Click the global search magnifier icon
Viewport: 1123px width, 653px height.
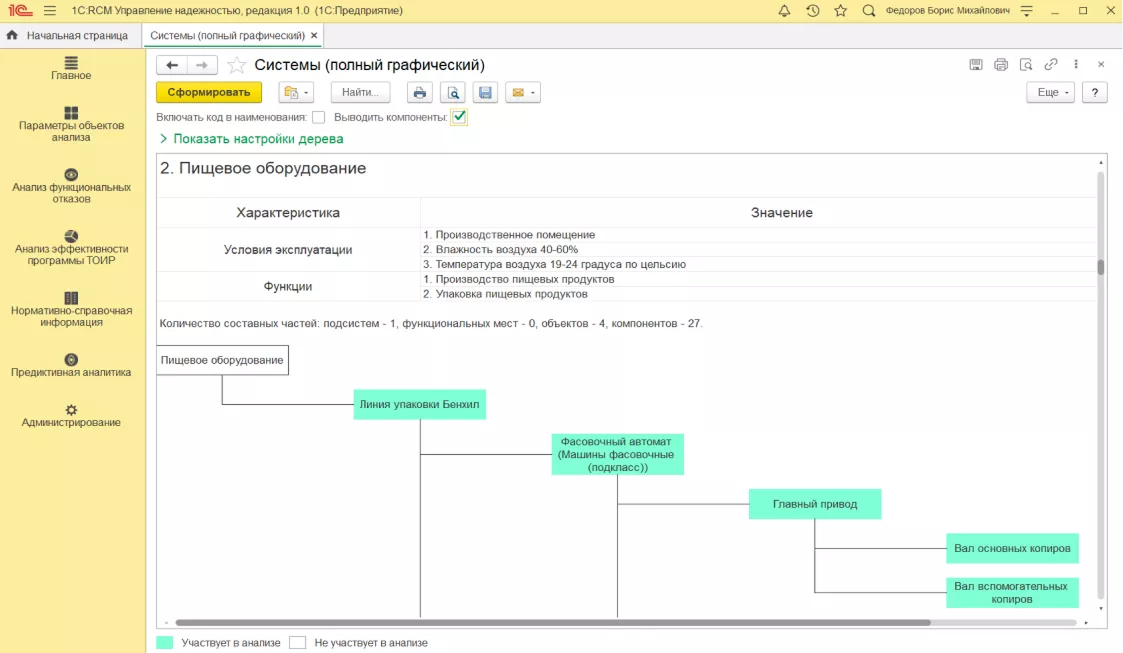coord(869,11)
